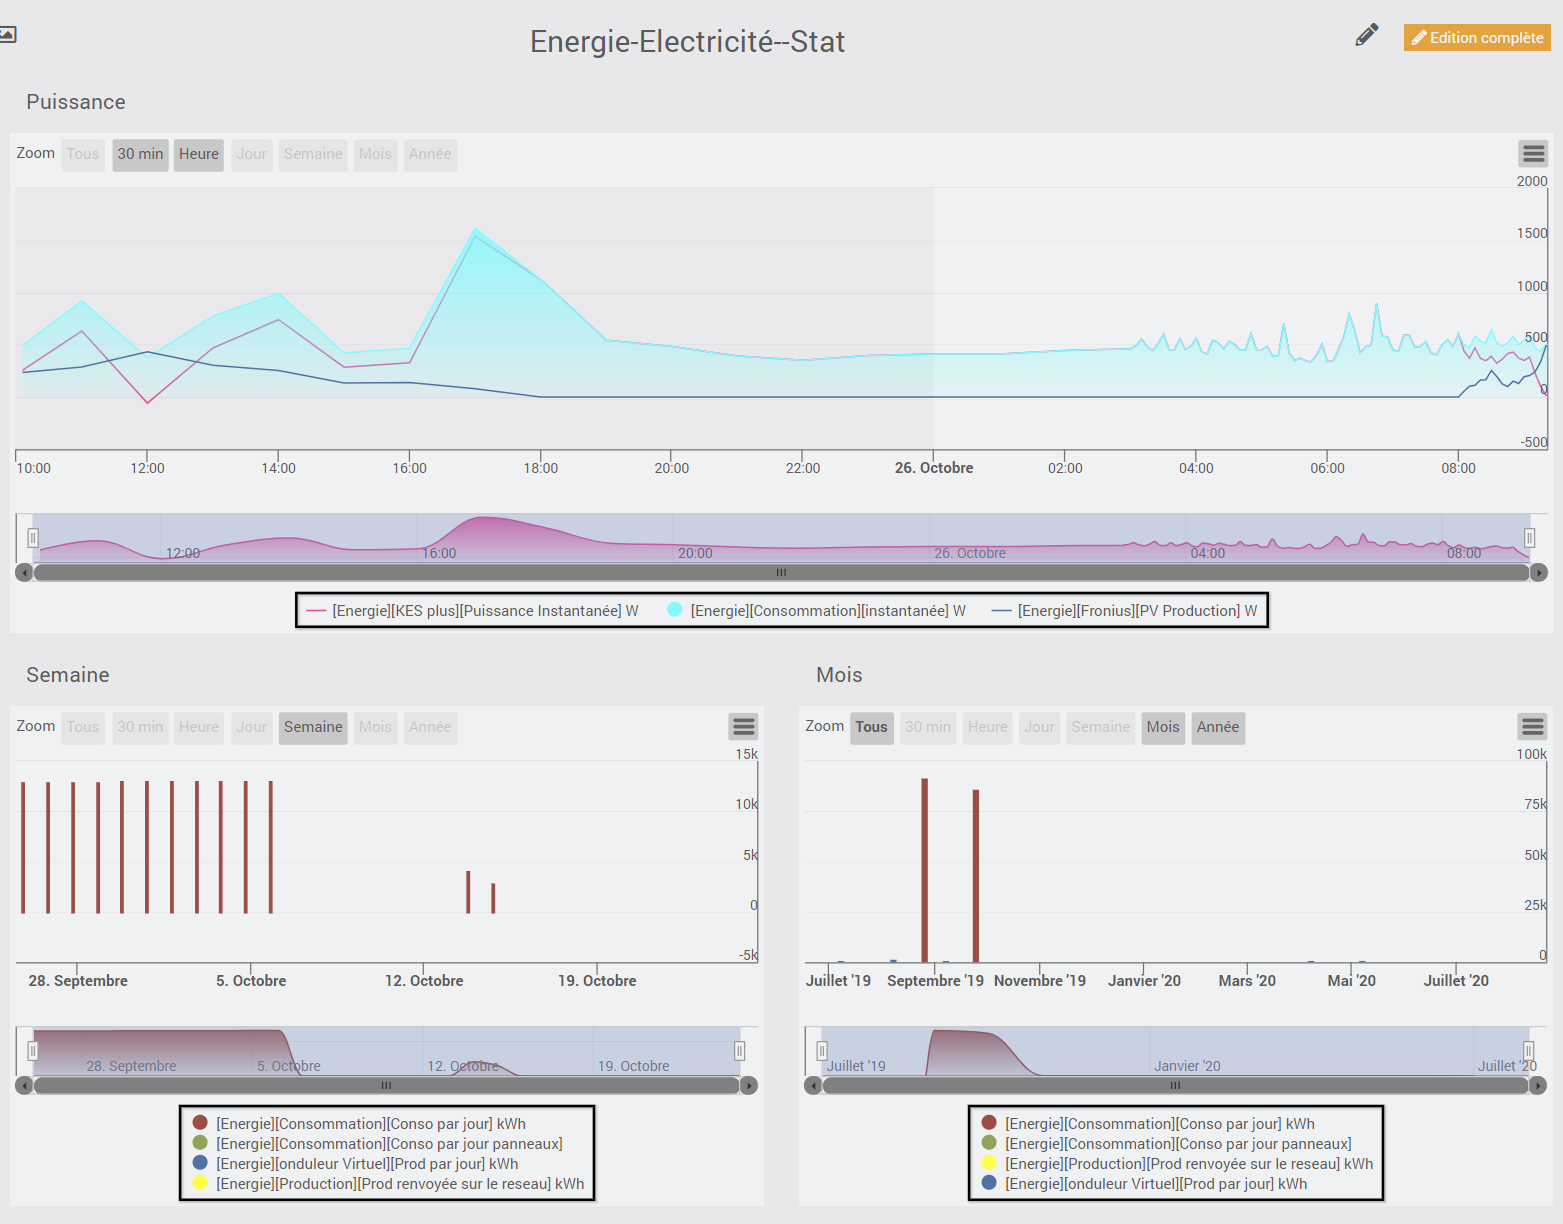This screenshot has width=1563, height=1224.
Task: Select Jour zoom in the Mois chart
Action: pyautogui.click(x=1040, y=727)
